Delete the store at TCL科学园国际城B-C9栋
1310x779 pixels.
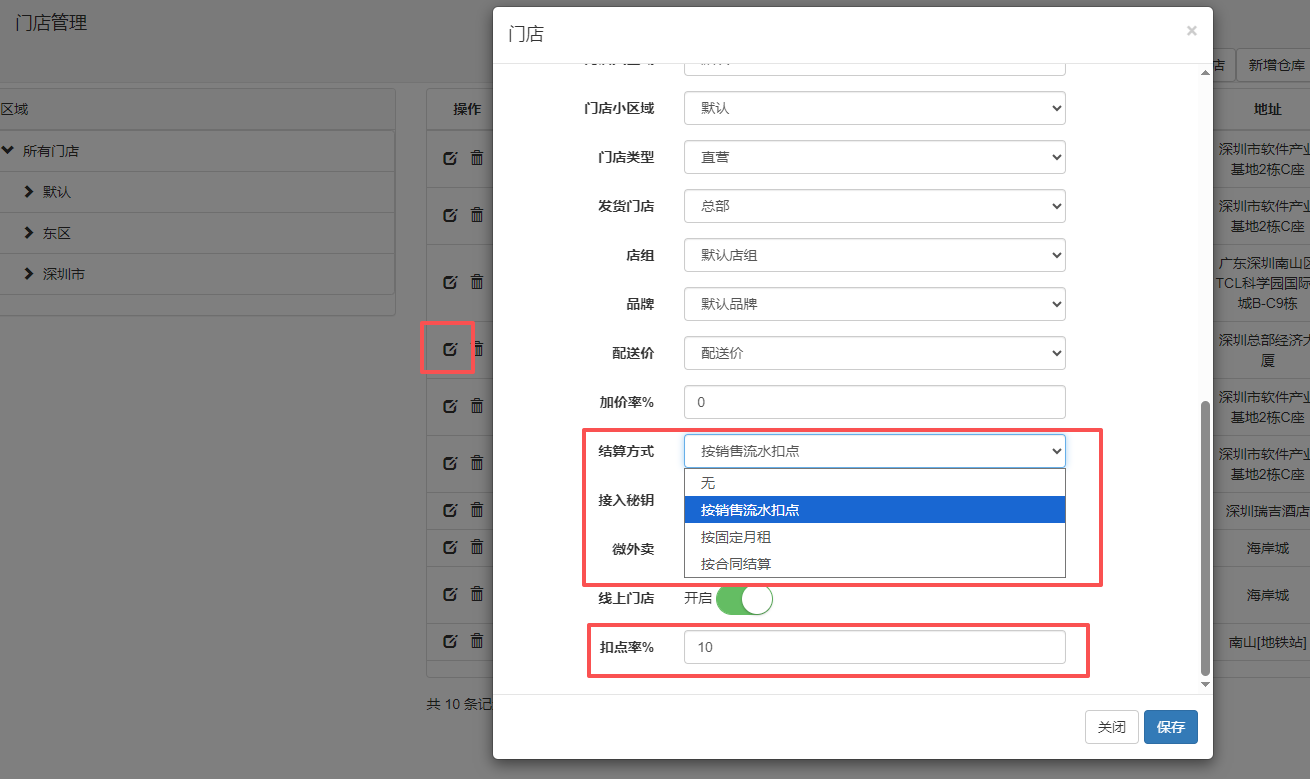tap(477, 282)
